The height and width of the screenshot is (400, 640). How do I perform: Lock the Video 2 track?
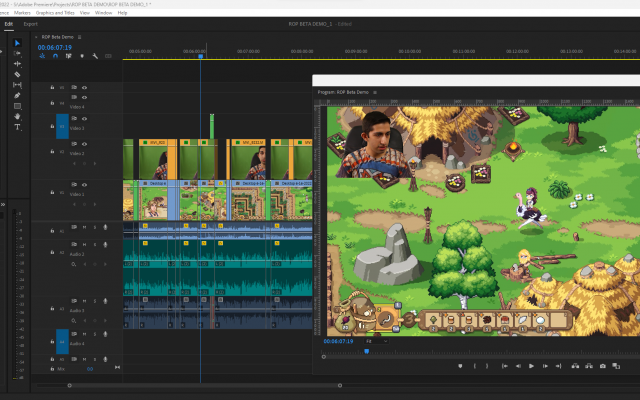tap(52, 151)
